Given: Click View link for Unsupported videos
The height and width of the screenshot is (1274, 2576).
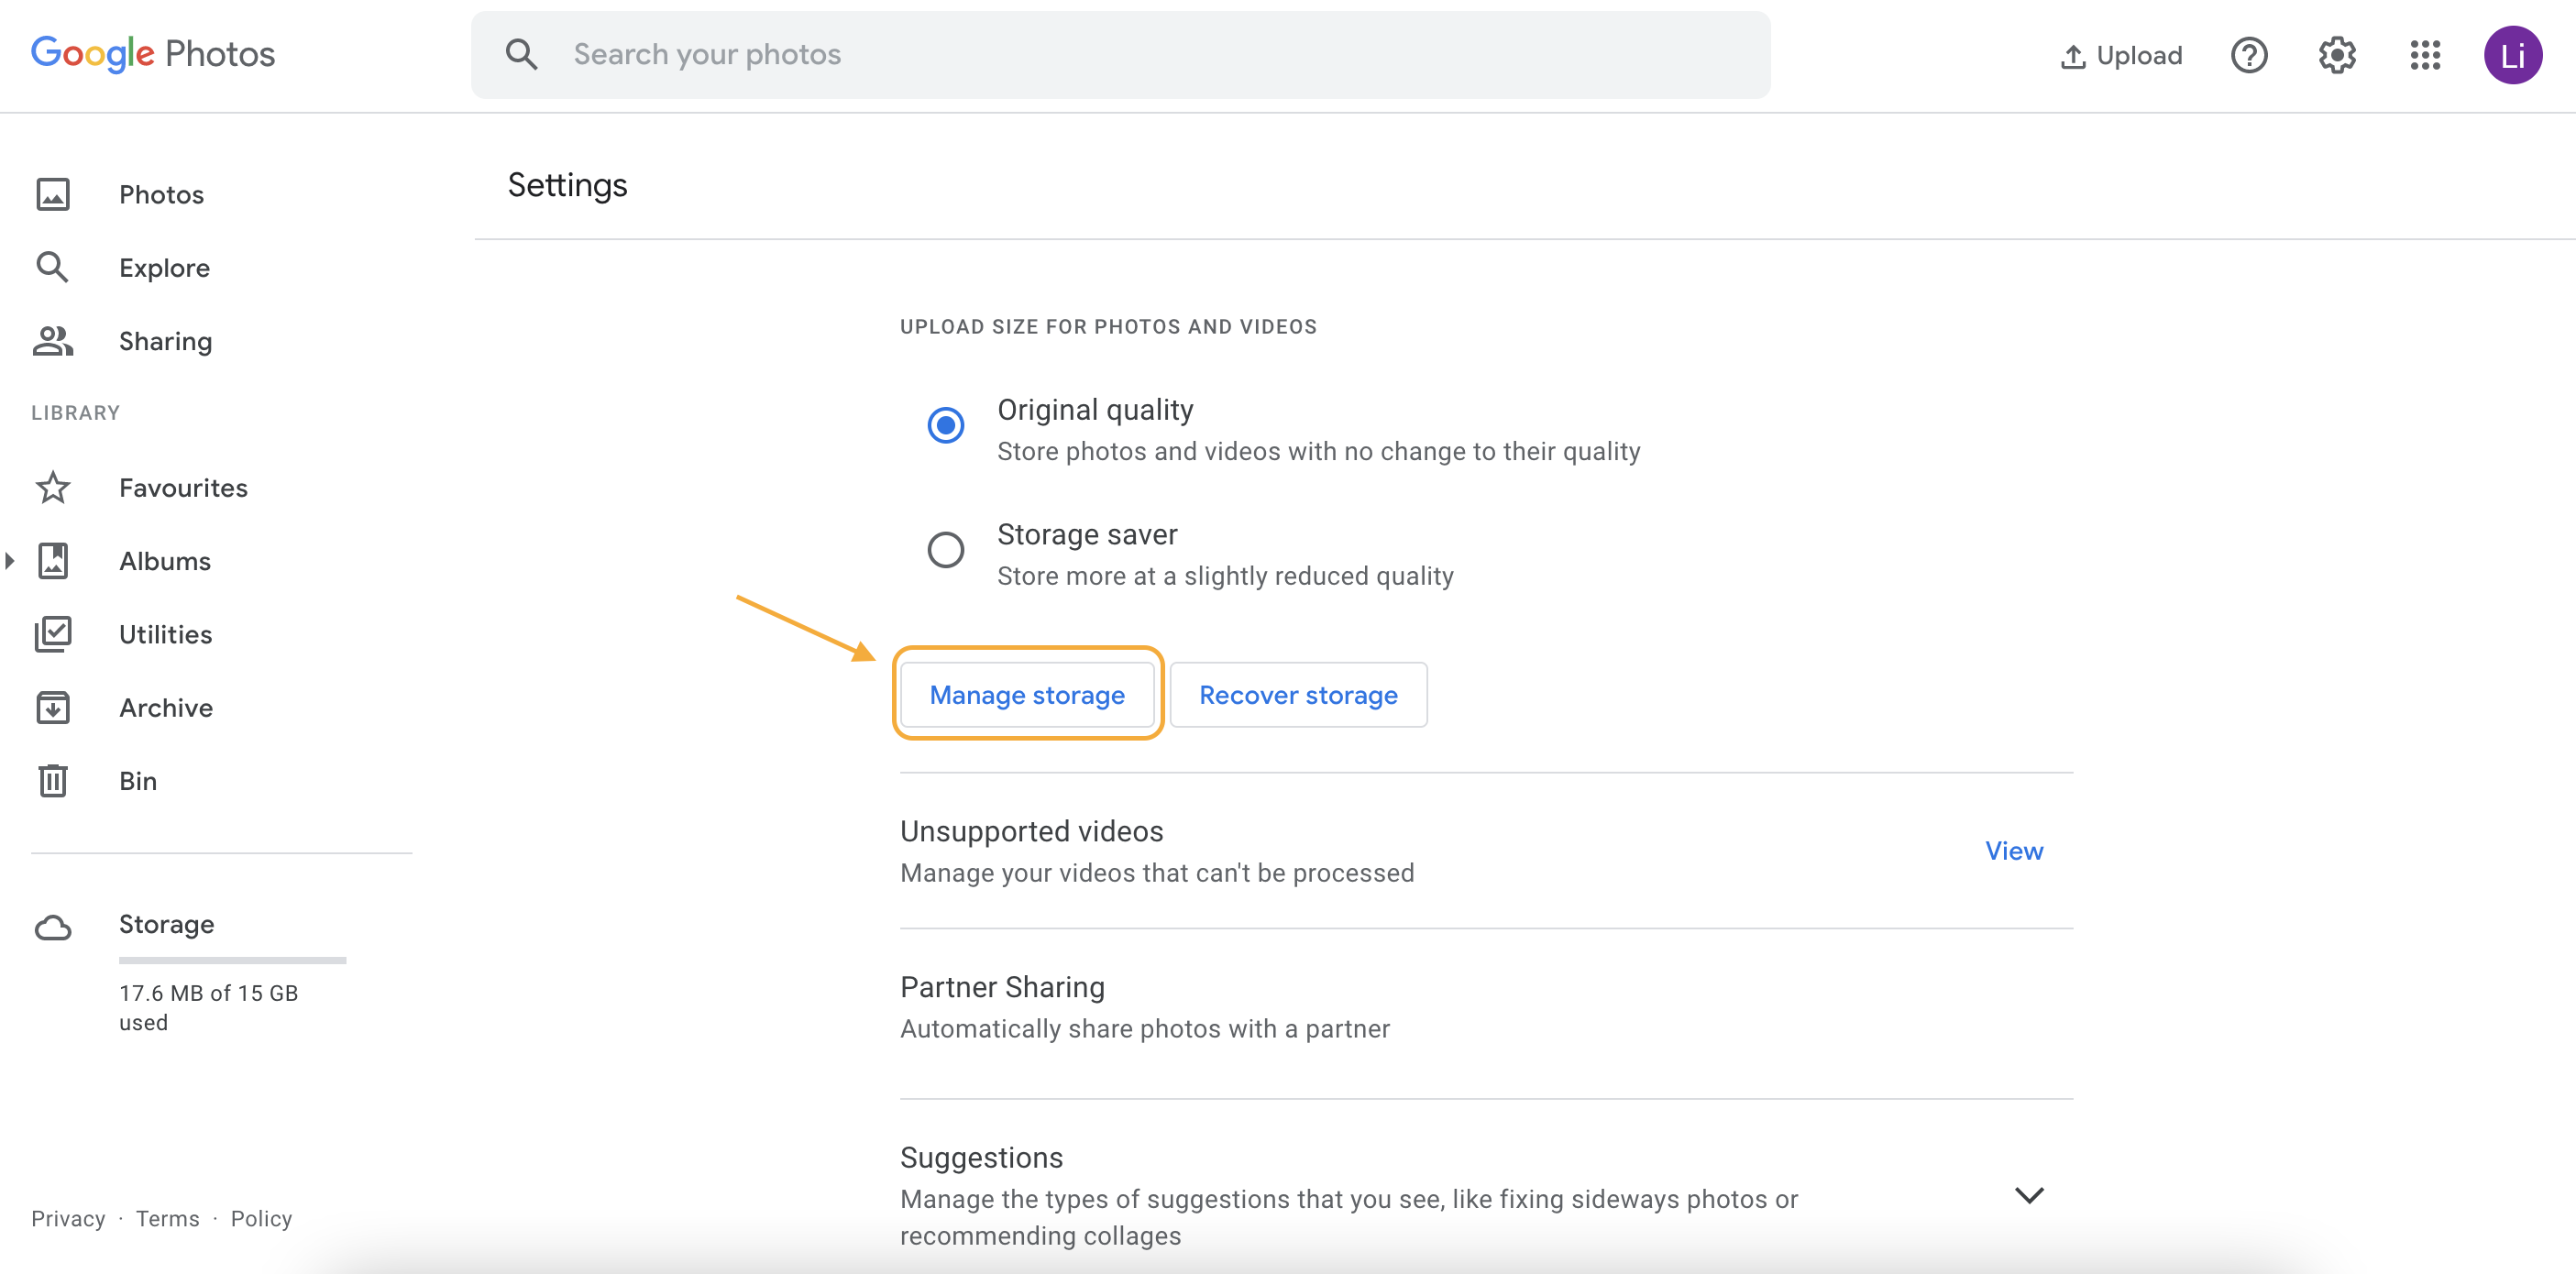Looking at the screenshot, I should [x=2014, y=851].
